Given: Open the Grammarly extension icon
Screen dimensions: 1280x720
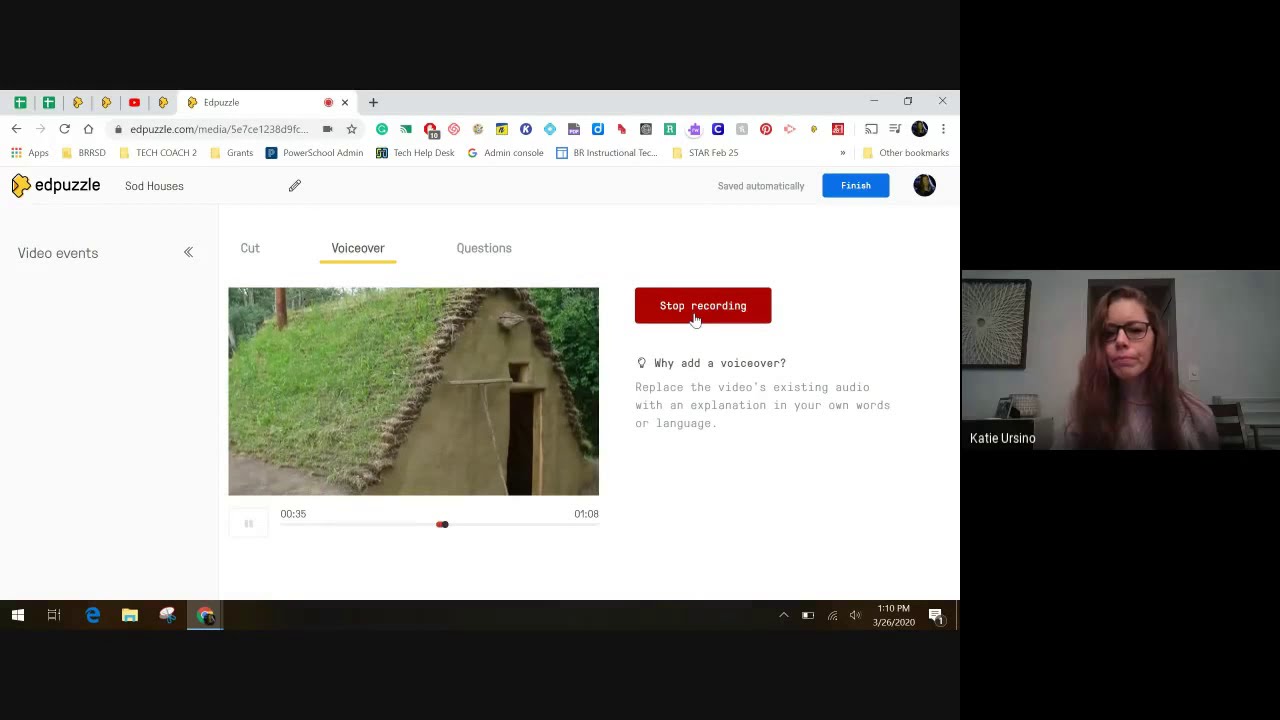Looking at the screenshot, I should [382, 129].
